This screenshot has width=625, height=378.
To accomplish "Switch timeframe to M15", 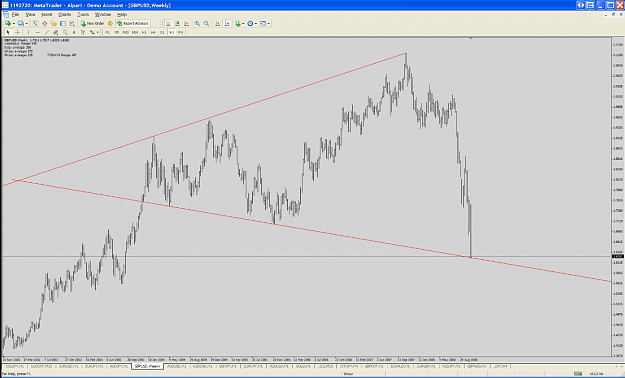I will [x=126, y=32].
